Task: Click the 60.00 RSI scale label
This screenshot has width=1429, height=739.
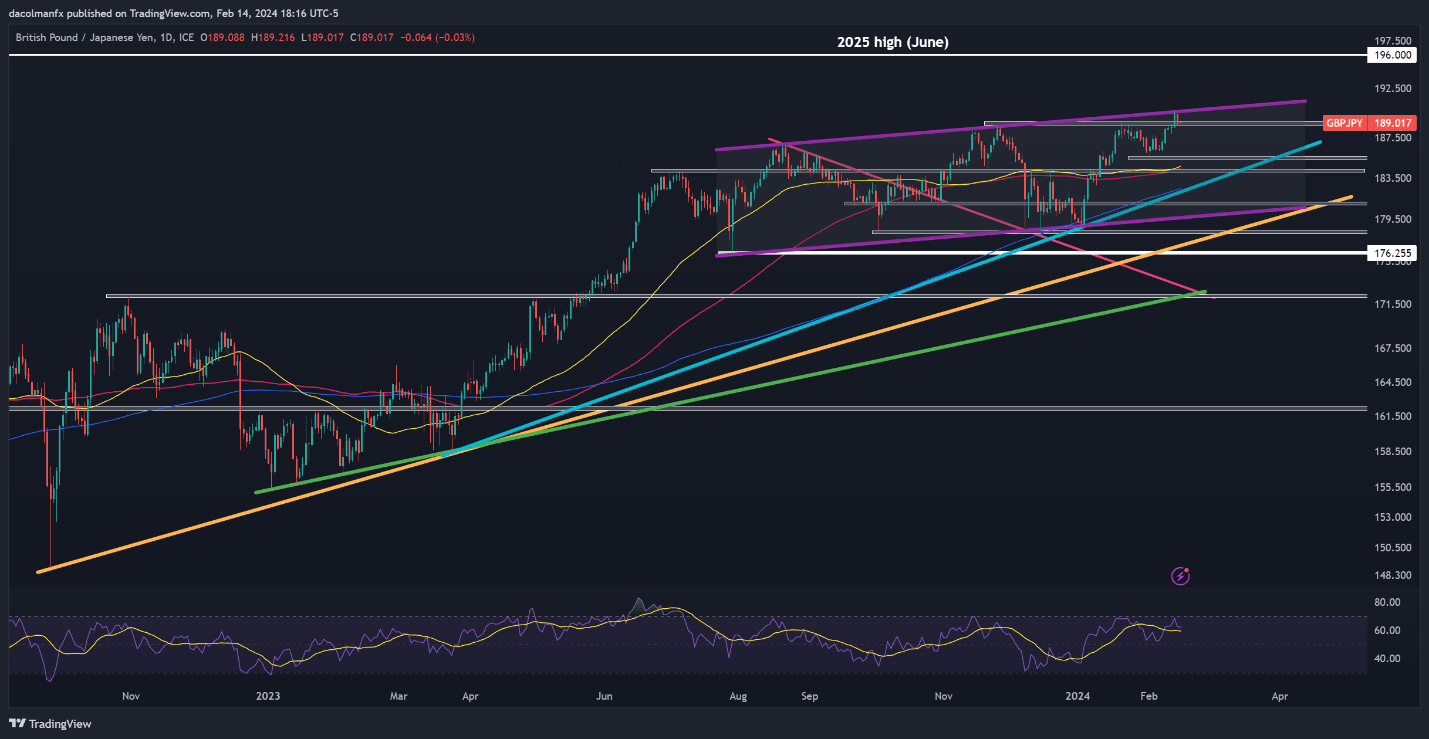Action: (x=1386, y=630)
